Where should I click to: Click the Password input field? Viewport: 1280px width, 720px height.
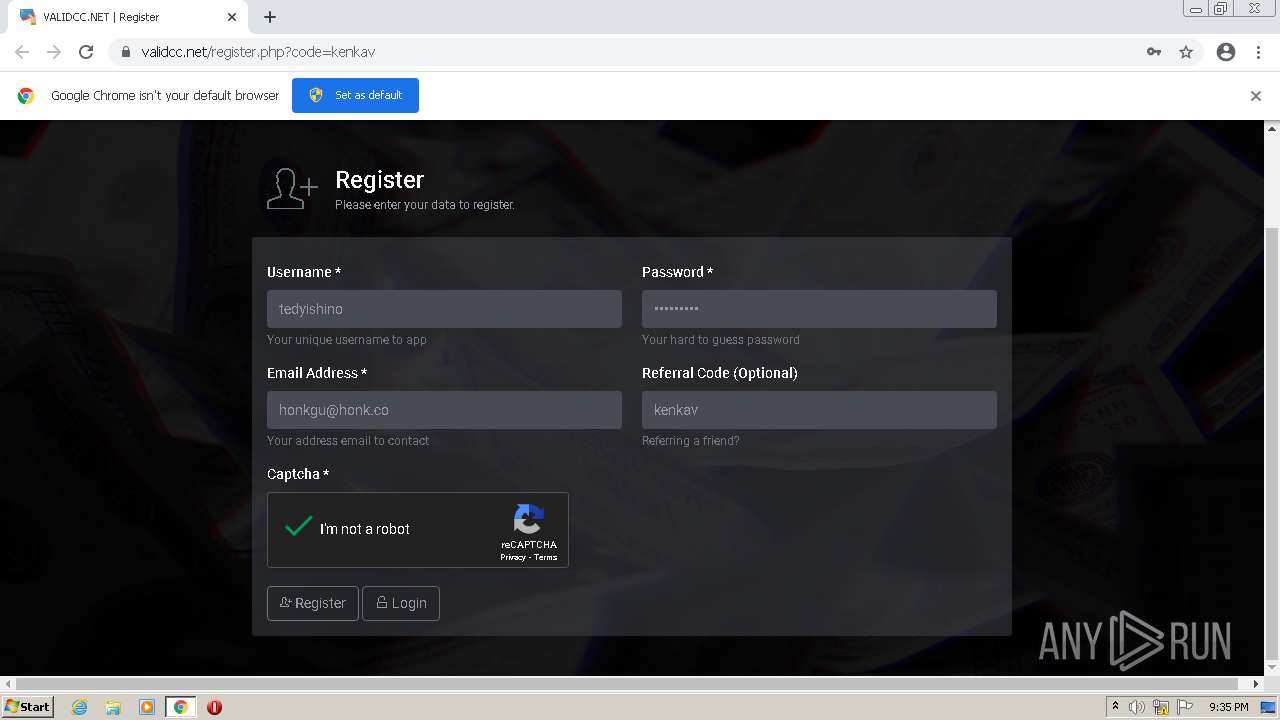tap(819, 309)
